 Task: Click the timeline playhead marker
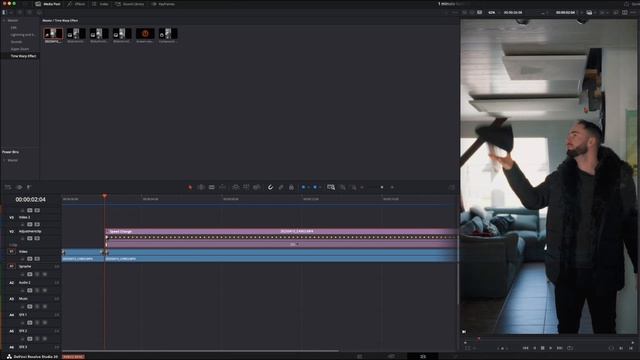(104, 196)
